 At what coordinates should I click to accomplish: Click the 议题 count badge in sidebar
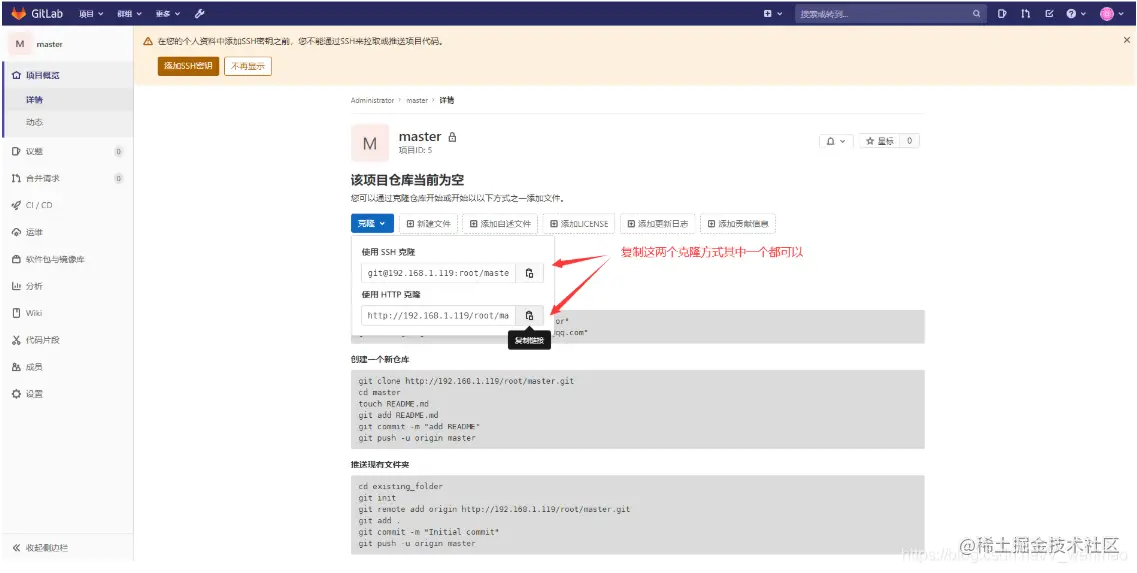click(x=118, y=152)
